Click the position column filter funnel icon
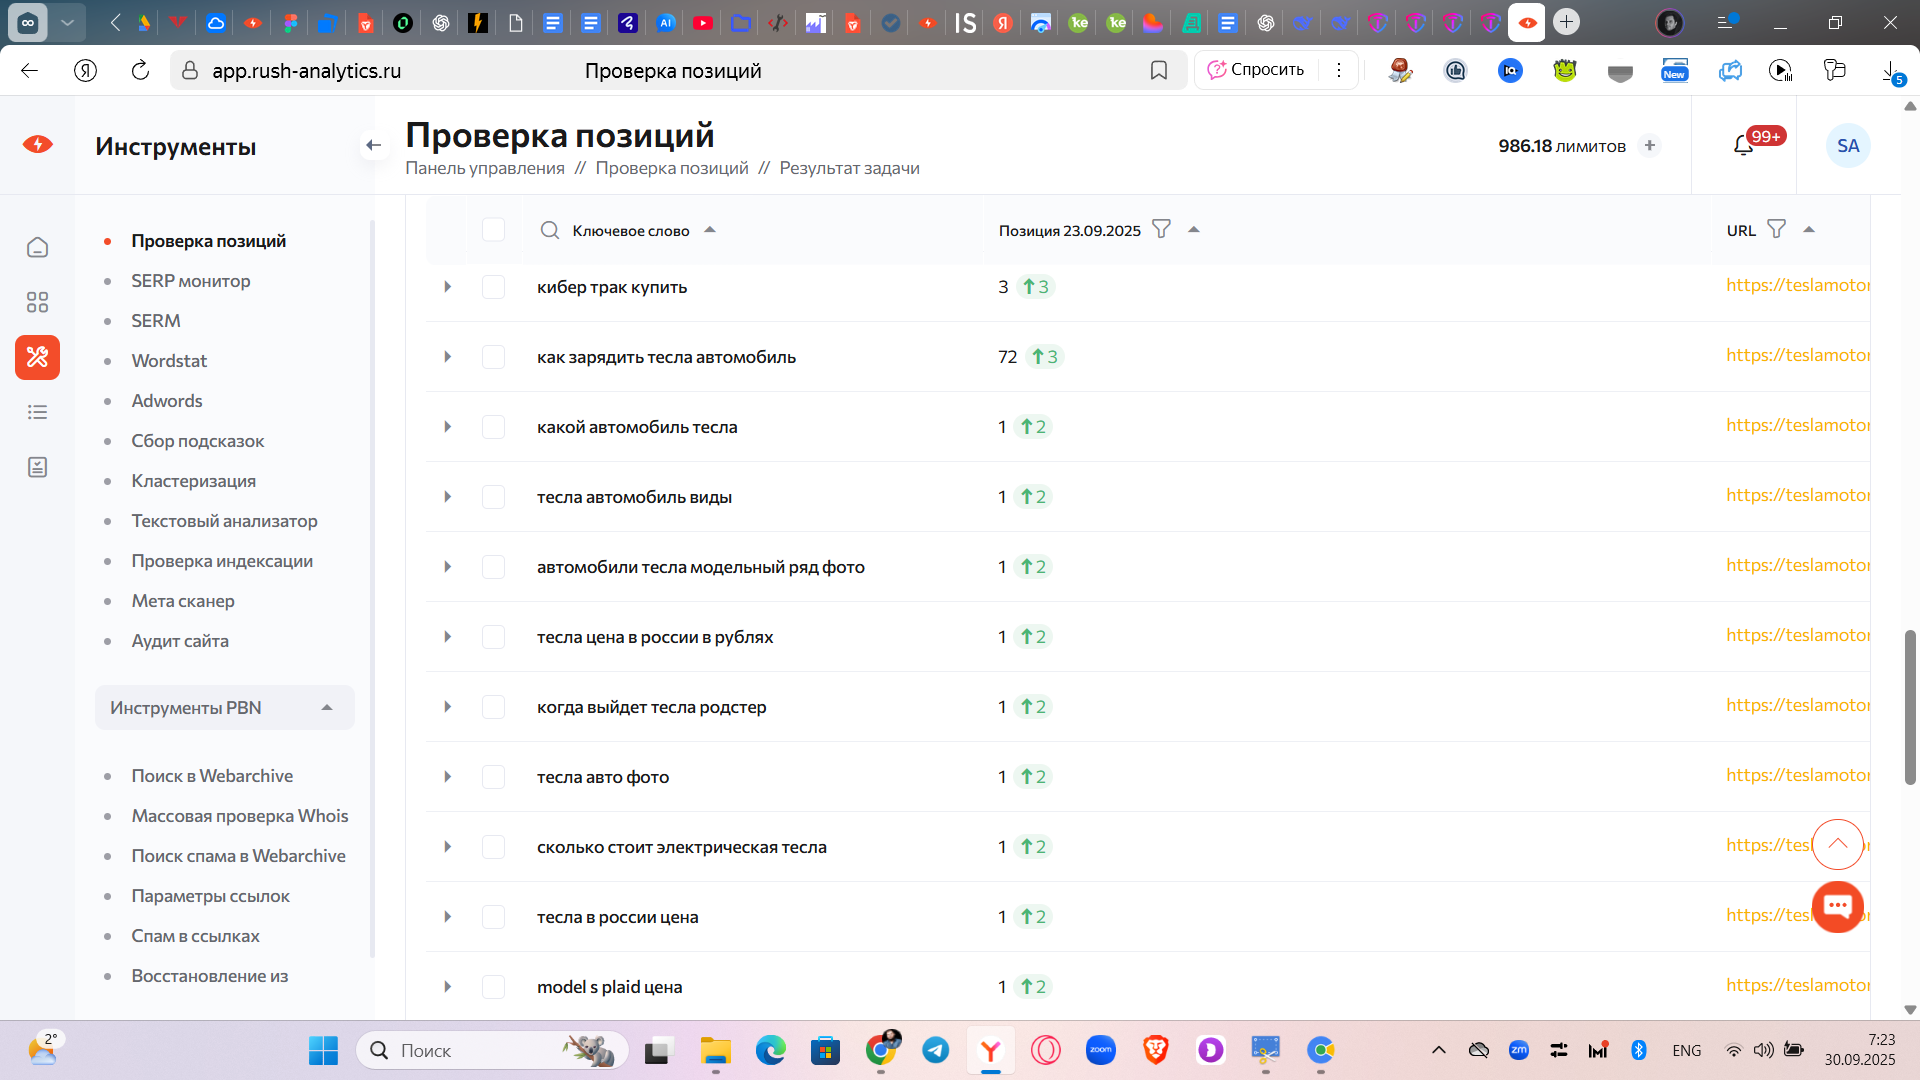 1161,229
